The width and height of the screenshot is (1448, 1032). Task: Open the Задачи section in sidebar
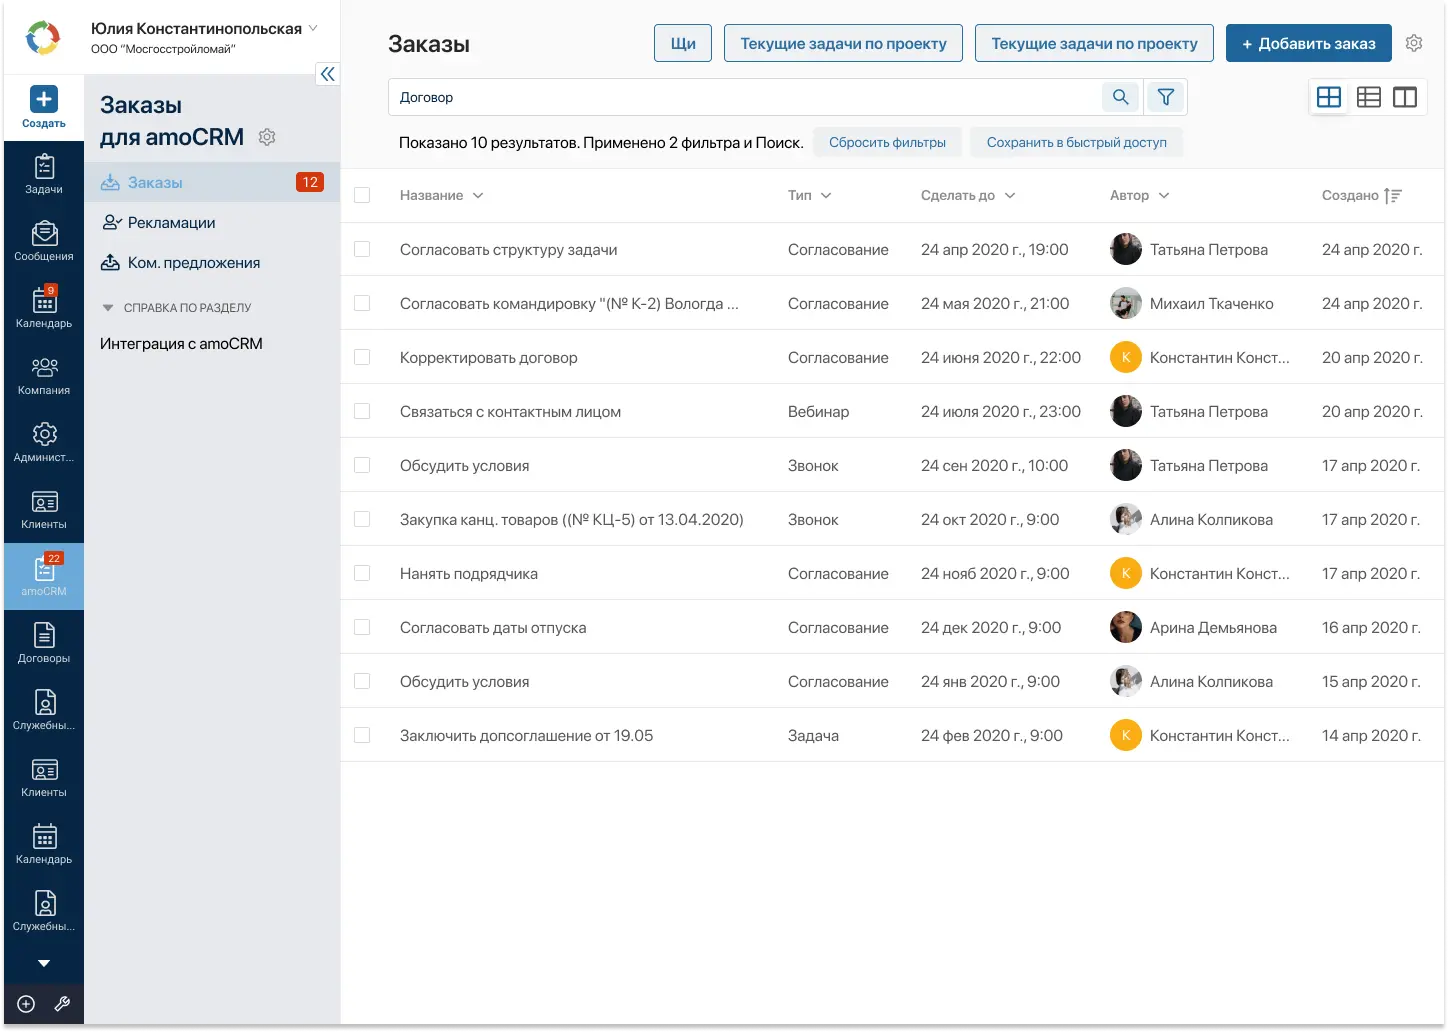pos(44,174)
